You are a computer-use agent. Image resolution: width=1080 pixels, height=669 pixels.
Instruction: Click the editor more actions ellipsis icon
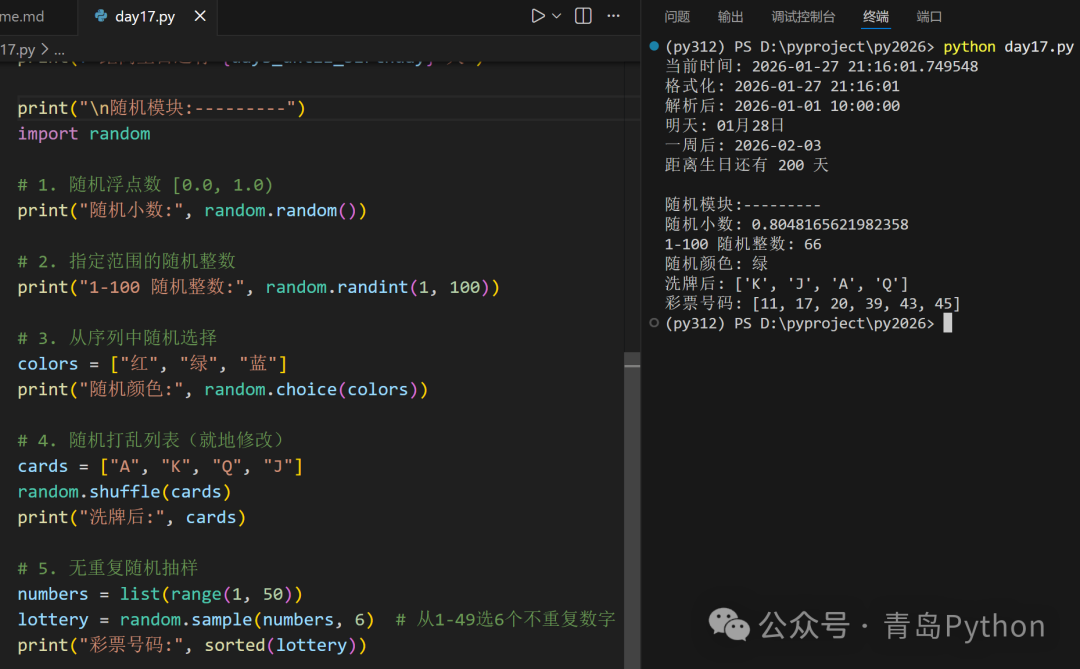click(613, 16)
